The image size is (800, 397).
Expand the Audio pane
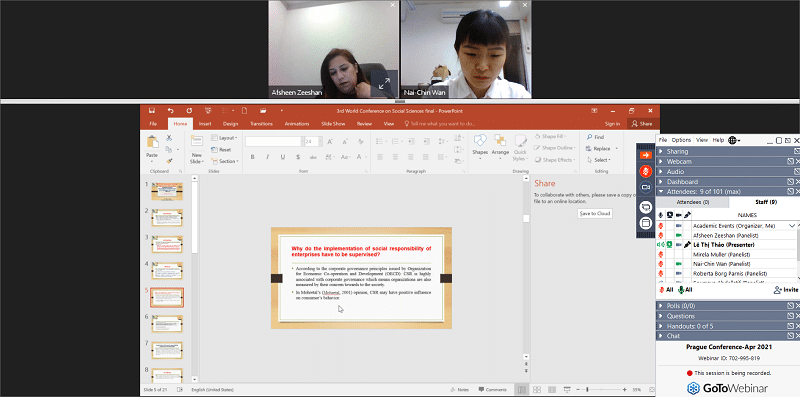point(728,171)
